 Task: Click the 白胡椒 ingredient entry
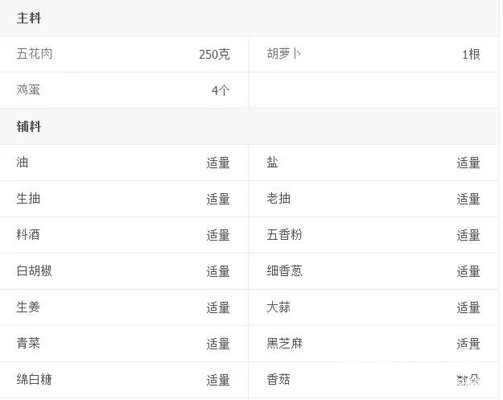(x=34, y=271)
